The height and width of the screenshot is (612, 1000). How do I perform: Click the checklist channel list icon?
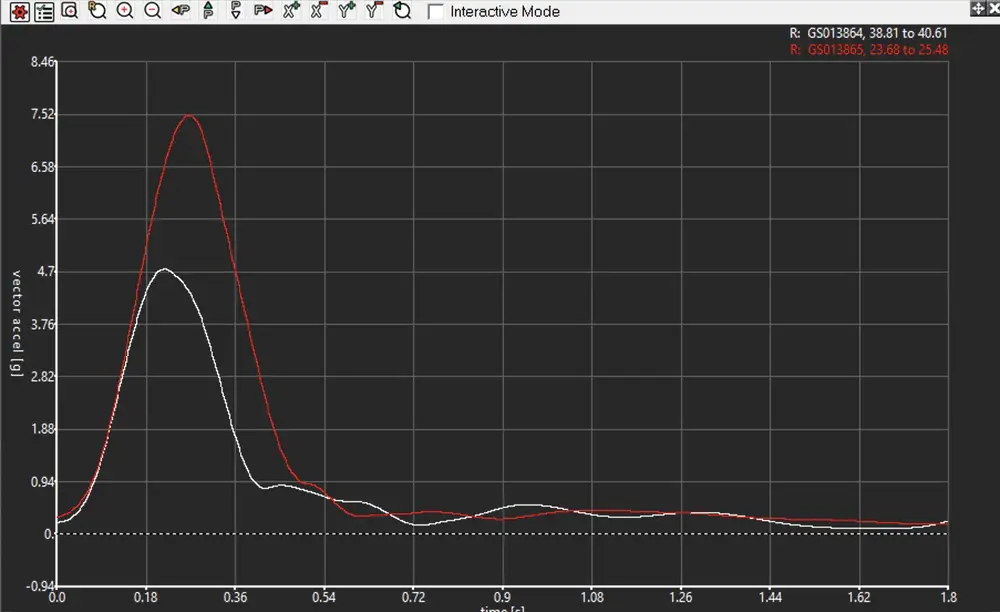coord(44,11)
